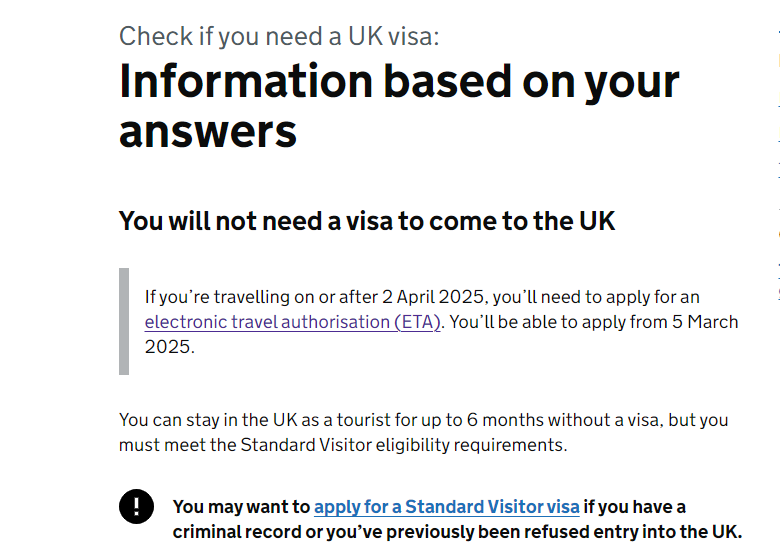
Task: Open the electronic travel authorisation (ETA) link
Action: point(292,322)
